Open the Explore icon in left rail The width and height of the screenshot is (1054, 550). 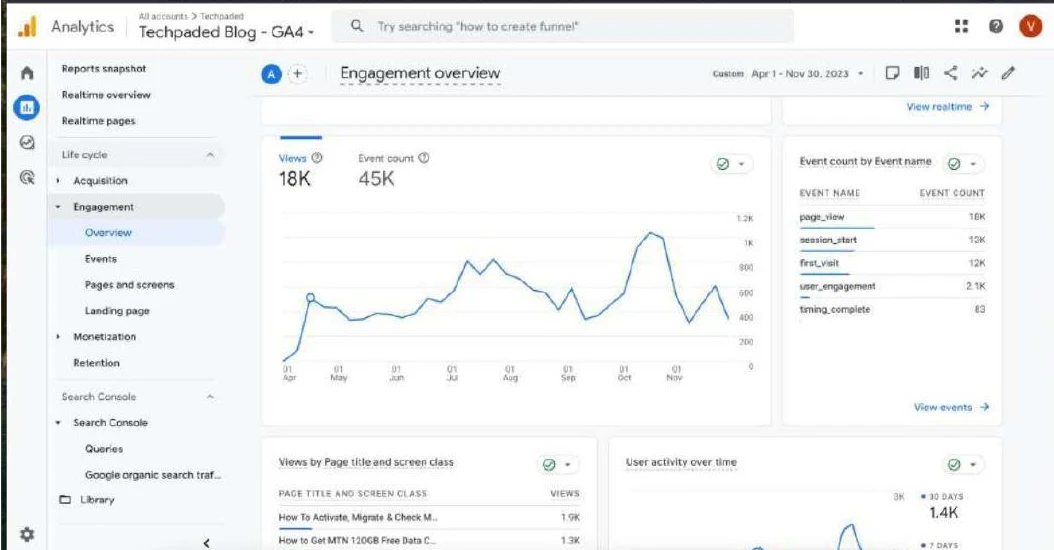point(27,143)
